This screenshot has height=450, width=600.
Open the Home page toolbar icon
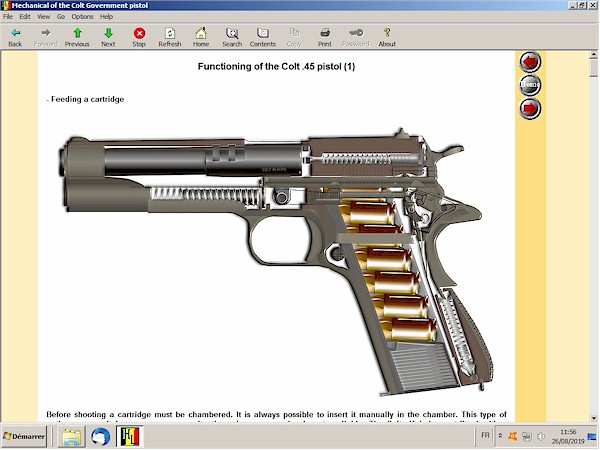(x=201, y=37)
